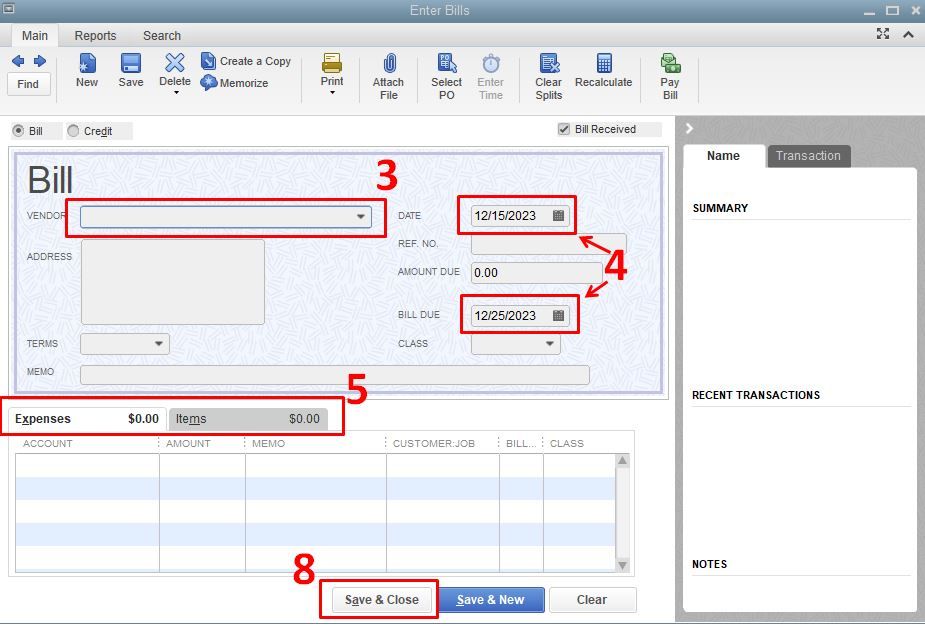Click the Save disk icon
This screenshot has height=626, width=925.
[130, 63]
